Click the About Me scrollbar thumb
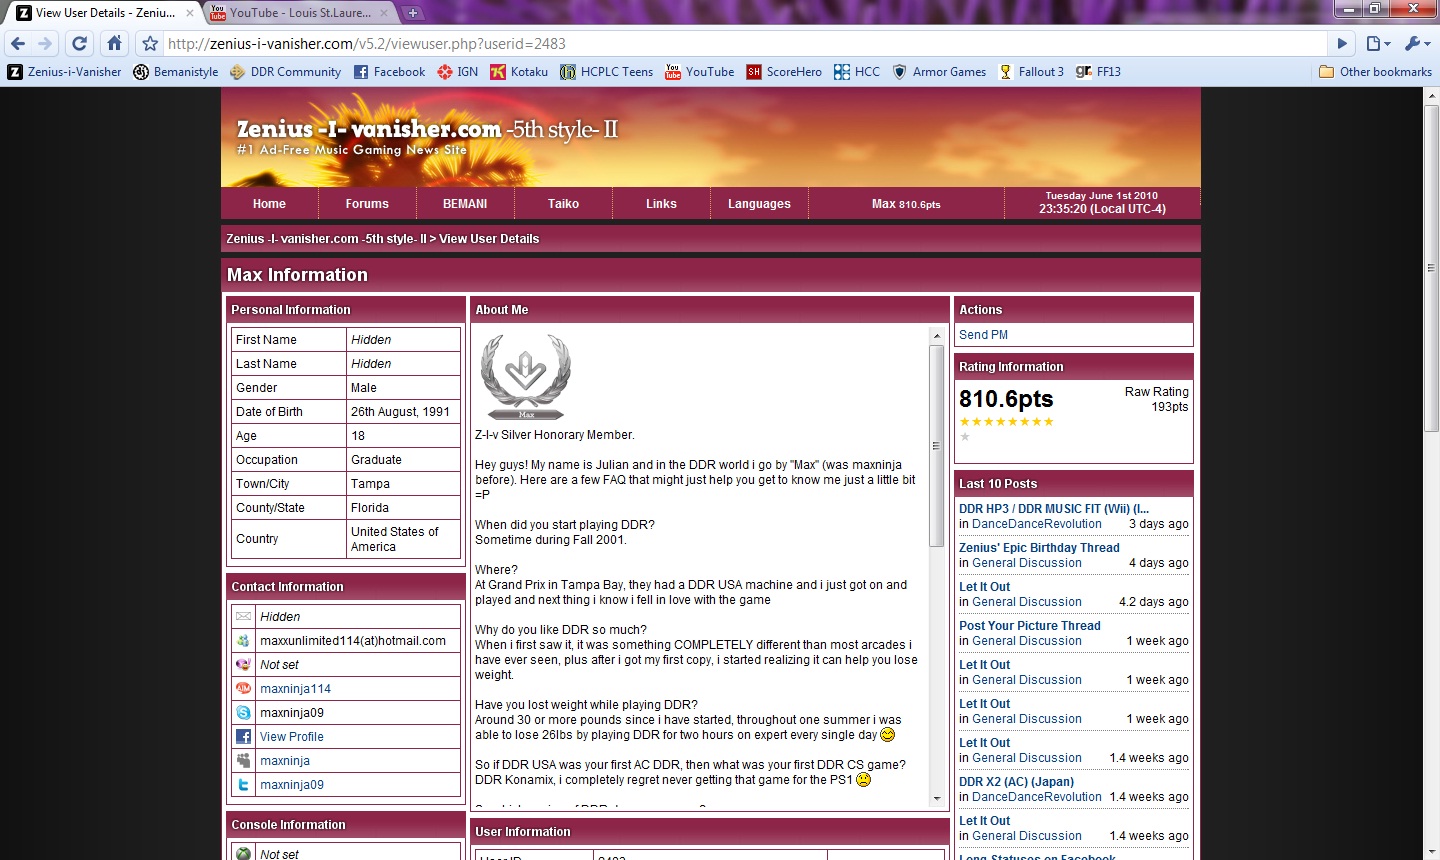 click(x=937, y=446)
